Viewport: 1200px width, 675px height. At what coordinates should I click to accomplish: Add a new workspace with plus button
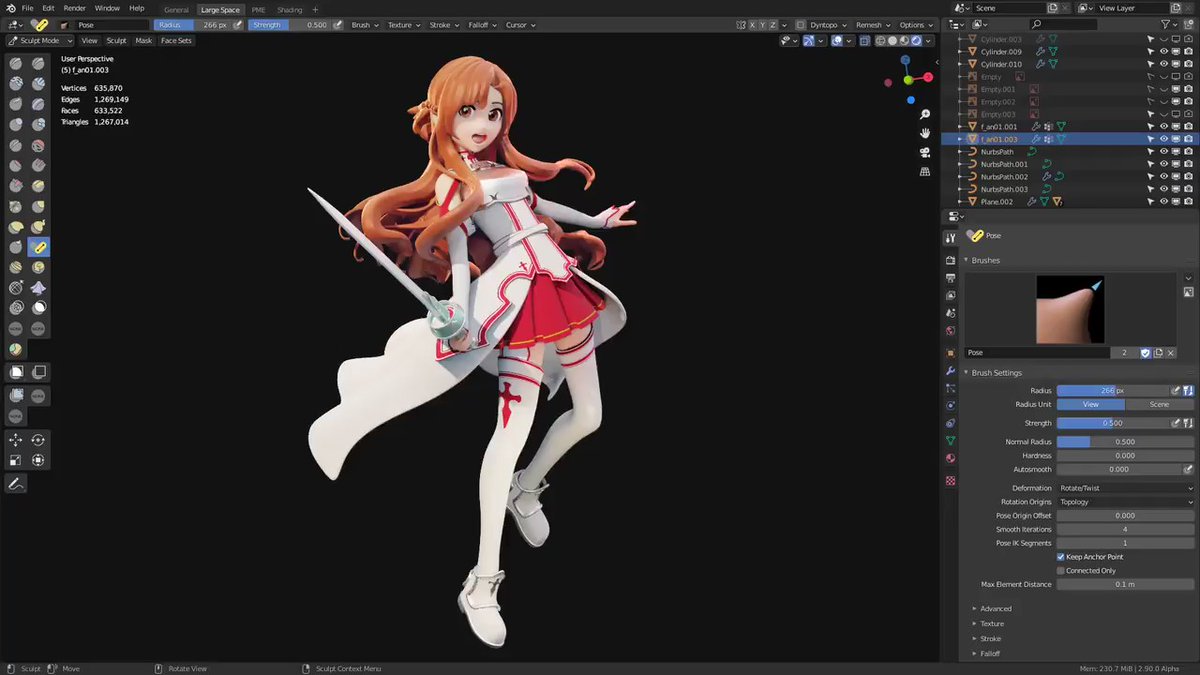[x=315, y=9]
